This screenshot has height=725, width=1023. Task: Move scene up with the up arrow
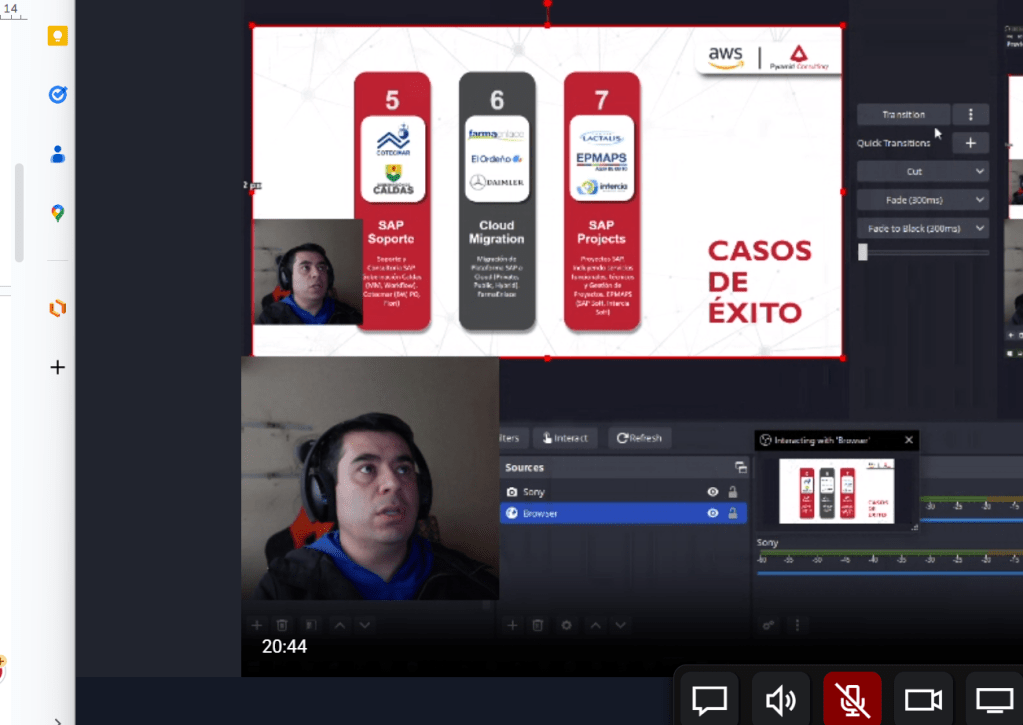(x=340, y=625)
